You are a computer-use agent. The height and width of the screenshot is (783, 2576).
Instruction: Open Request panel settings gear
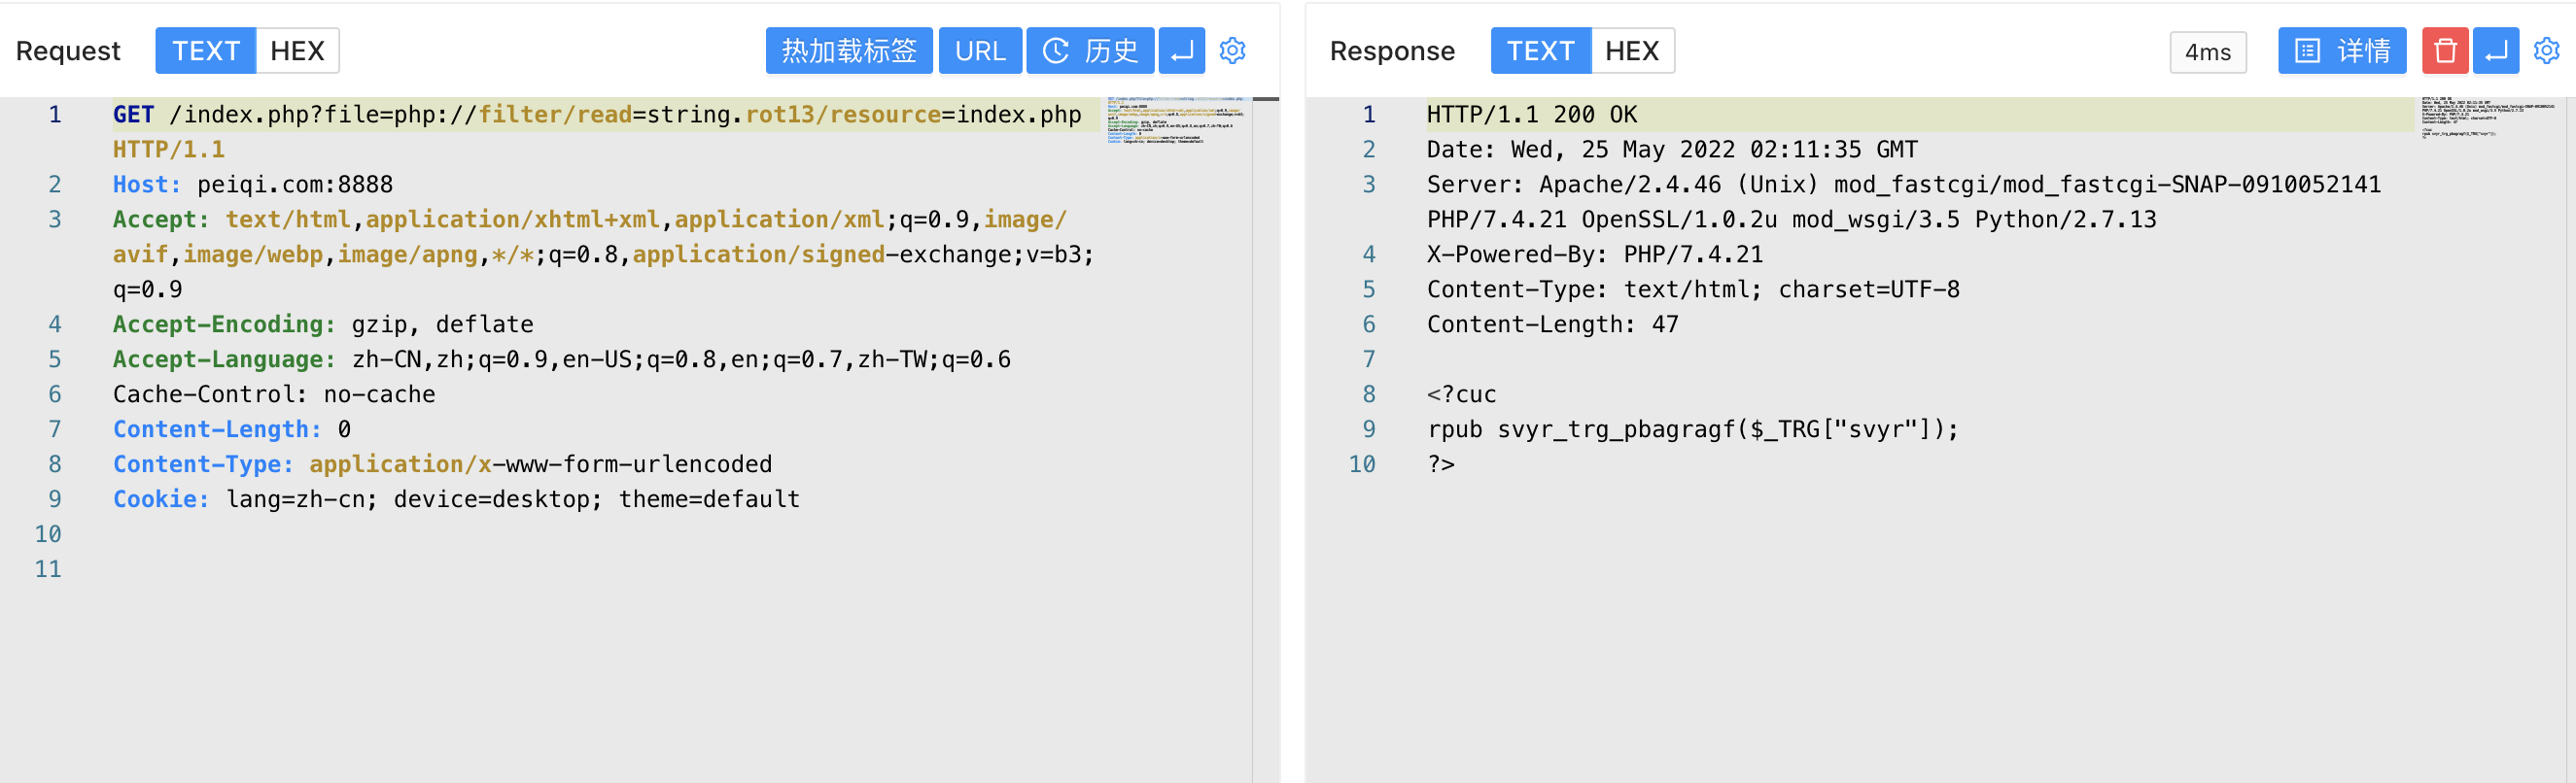click(x=1233, y=51)
